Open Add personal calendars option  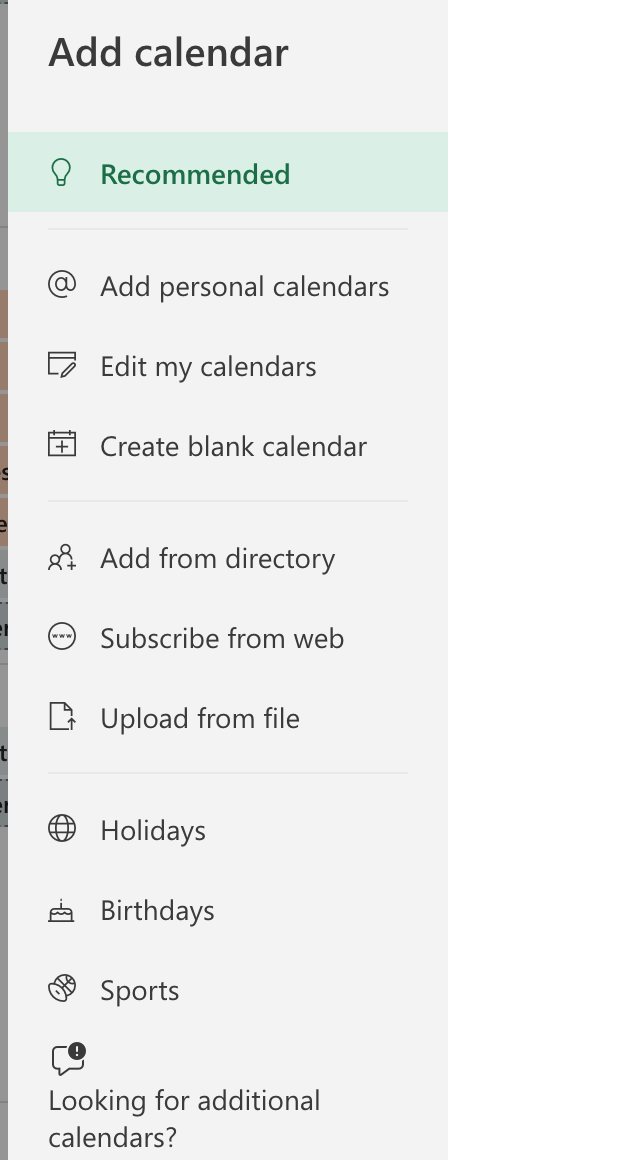[x=229, y=286]
